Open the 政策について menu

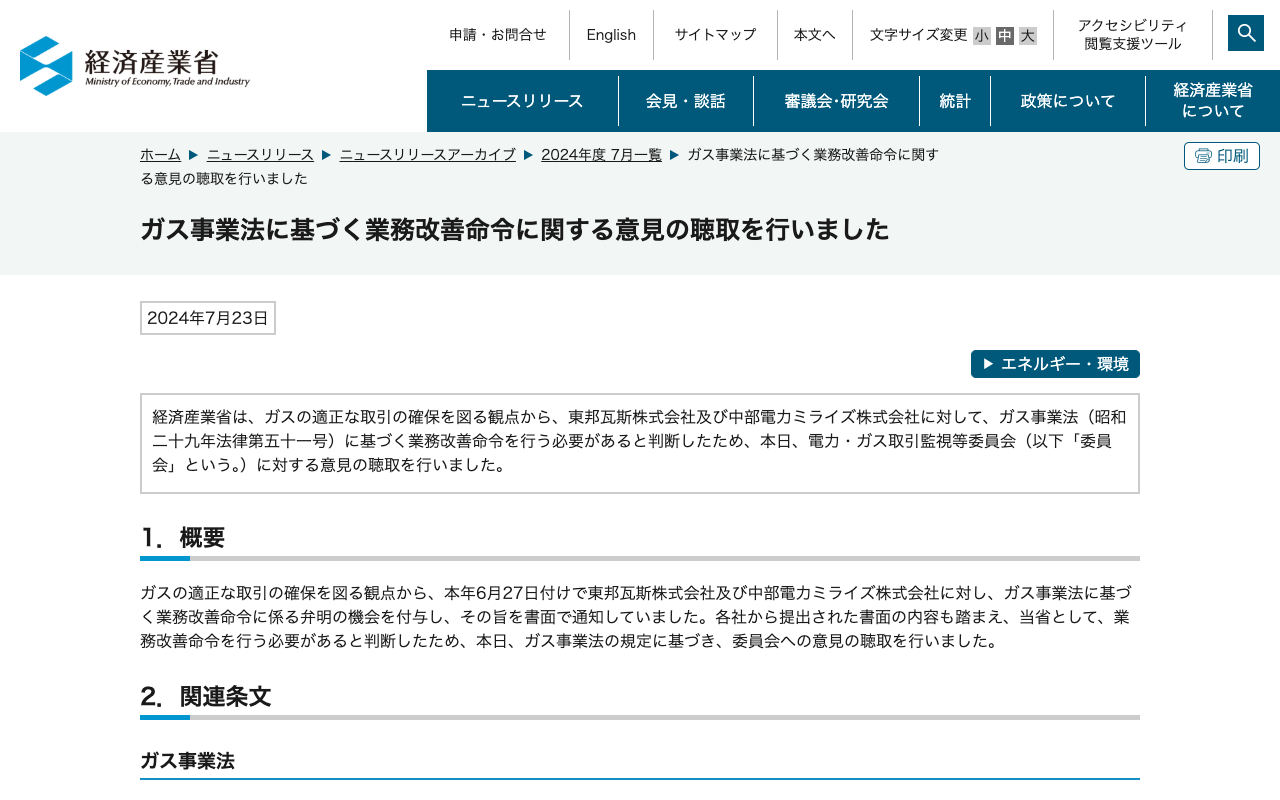(1068, 101)
